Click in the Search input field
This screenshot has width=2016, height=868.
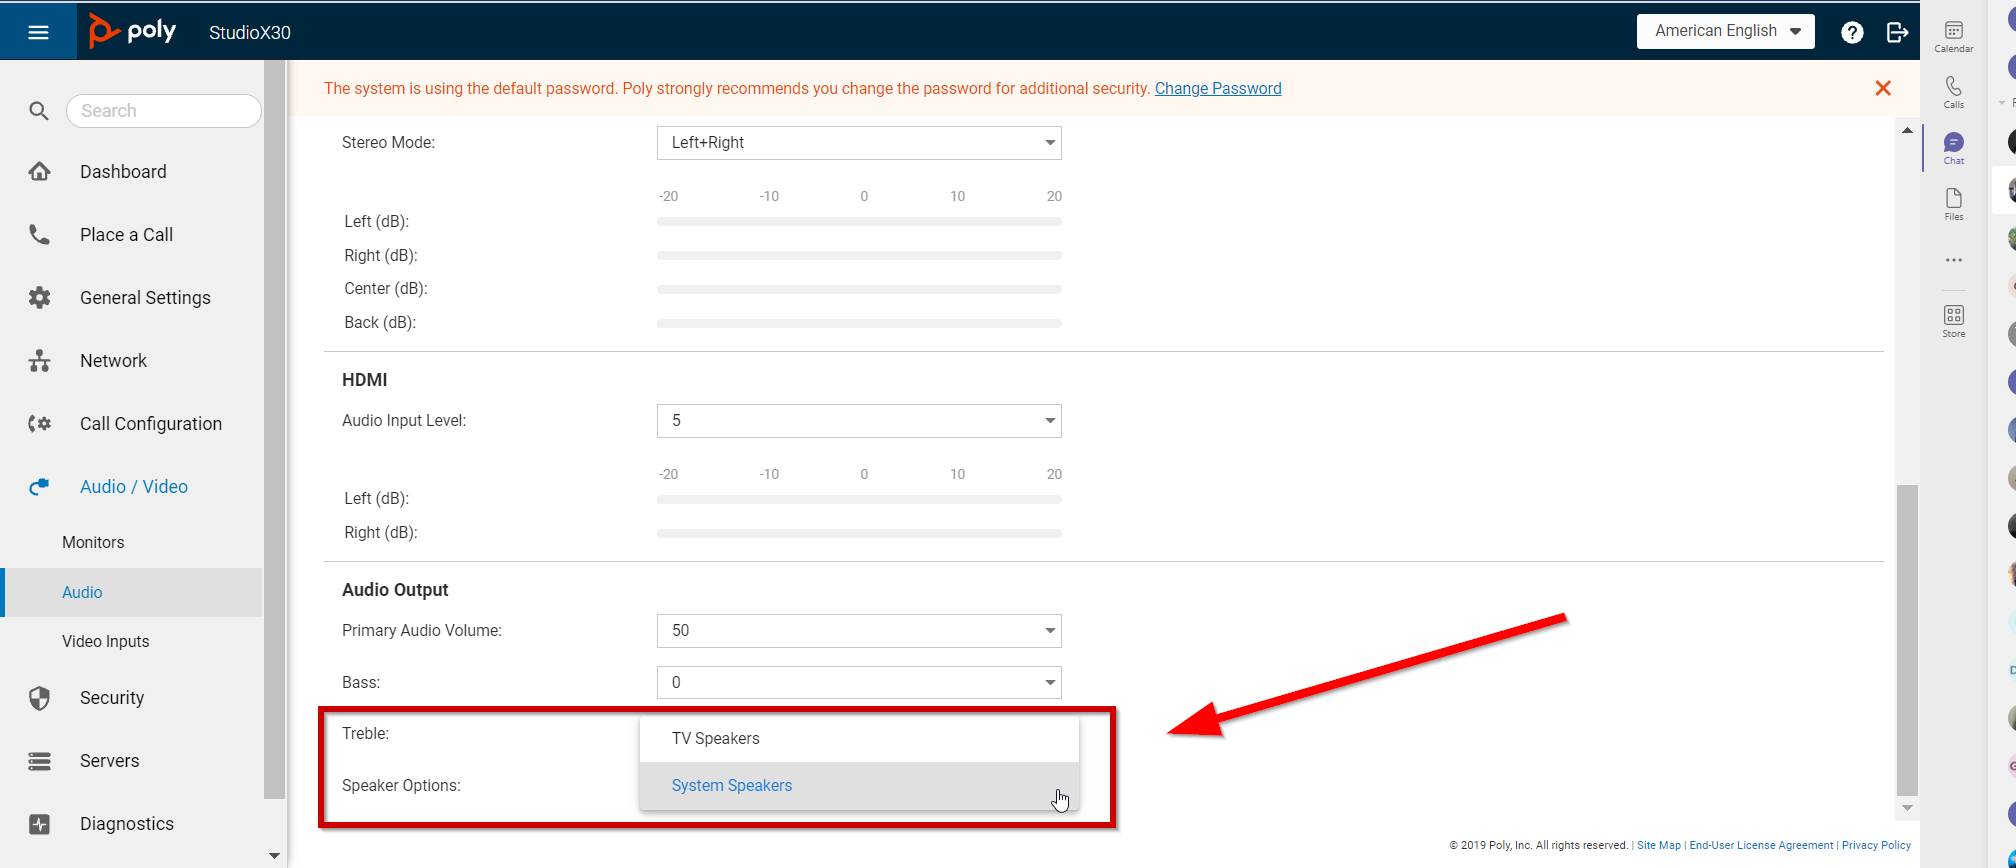pos(164,111)
